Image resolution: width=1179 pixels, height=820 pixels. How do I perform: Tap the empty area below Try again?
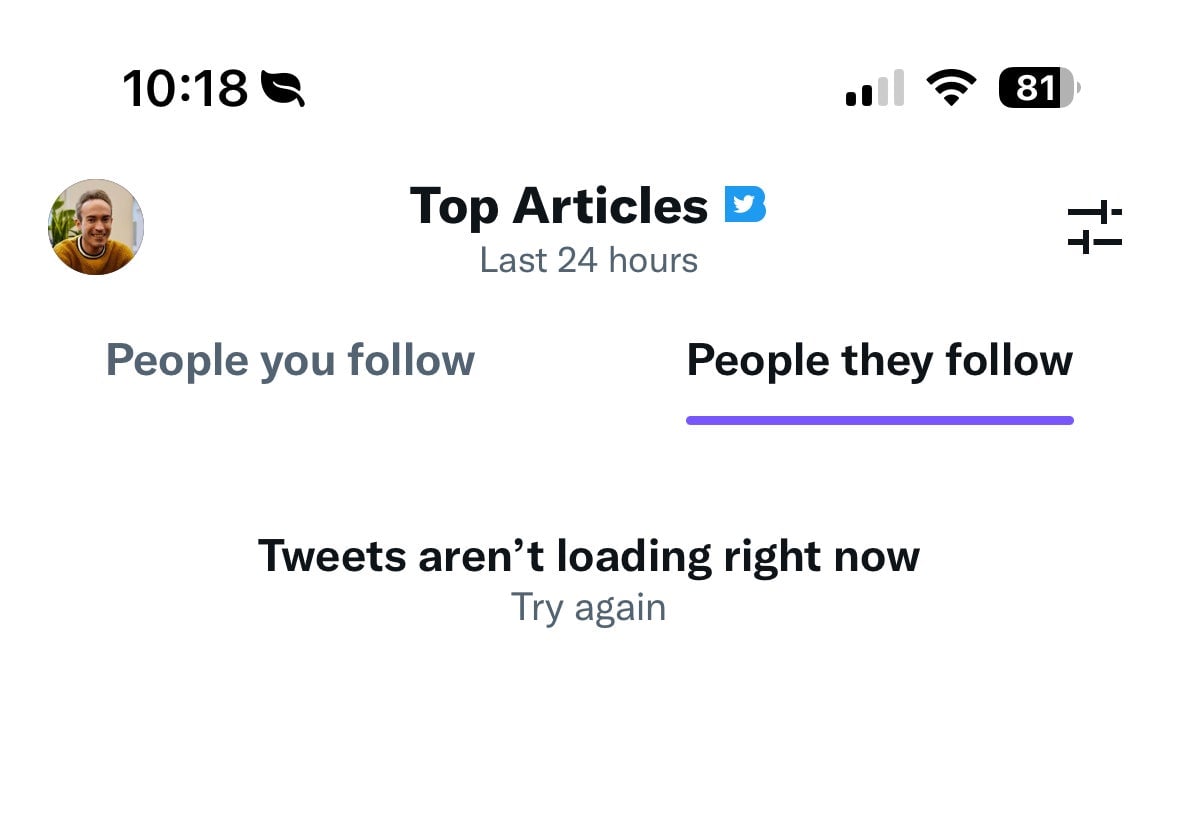click(588, 720)
